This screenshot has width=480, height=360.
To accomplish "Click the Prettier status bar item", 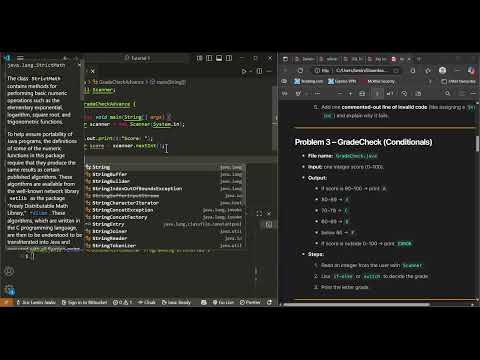I will coord(250,302).
